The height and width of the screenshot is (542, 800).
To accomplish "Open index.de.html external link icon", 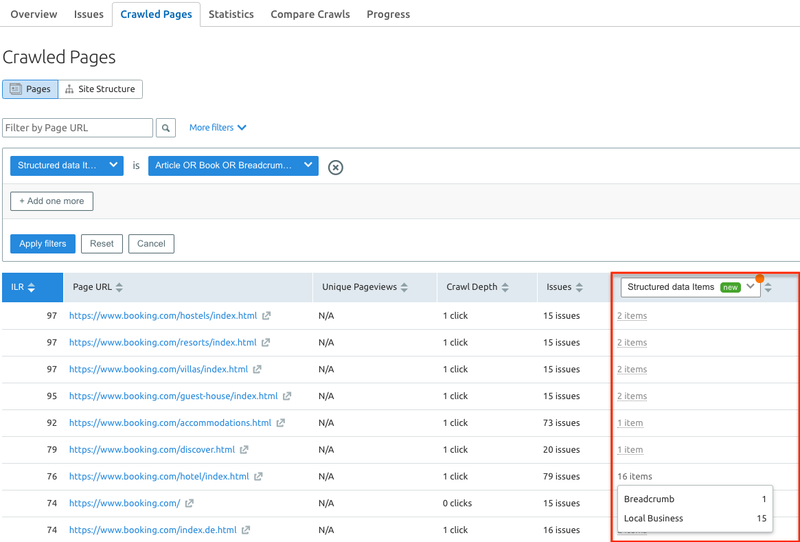I will point(246,530).
